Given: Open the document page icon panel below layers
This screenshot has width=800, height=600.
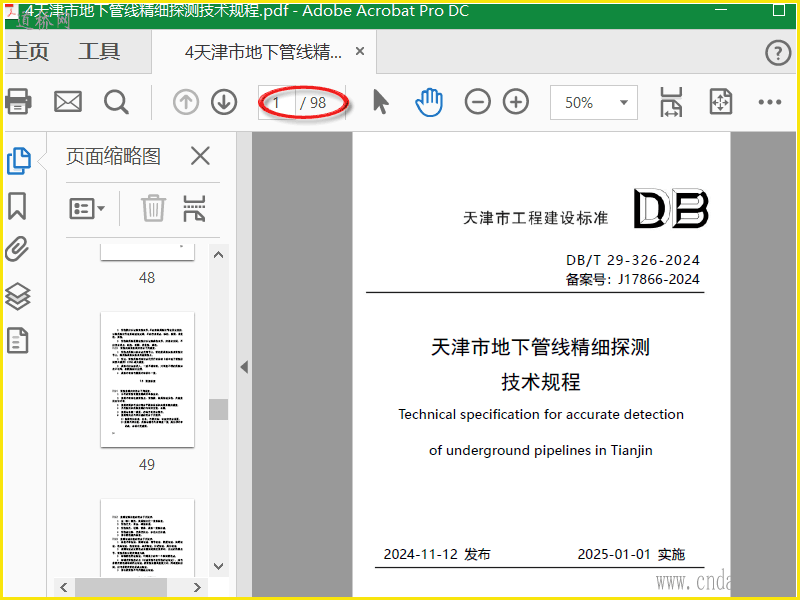Looking at the screenshot, I should pyautogui.click(x=18, y=340).
